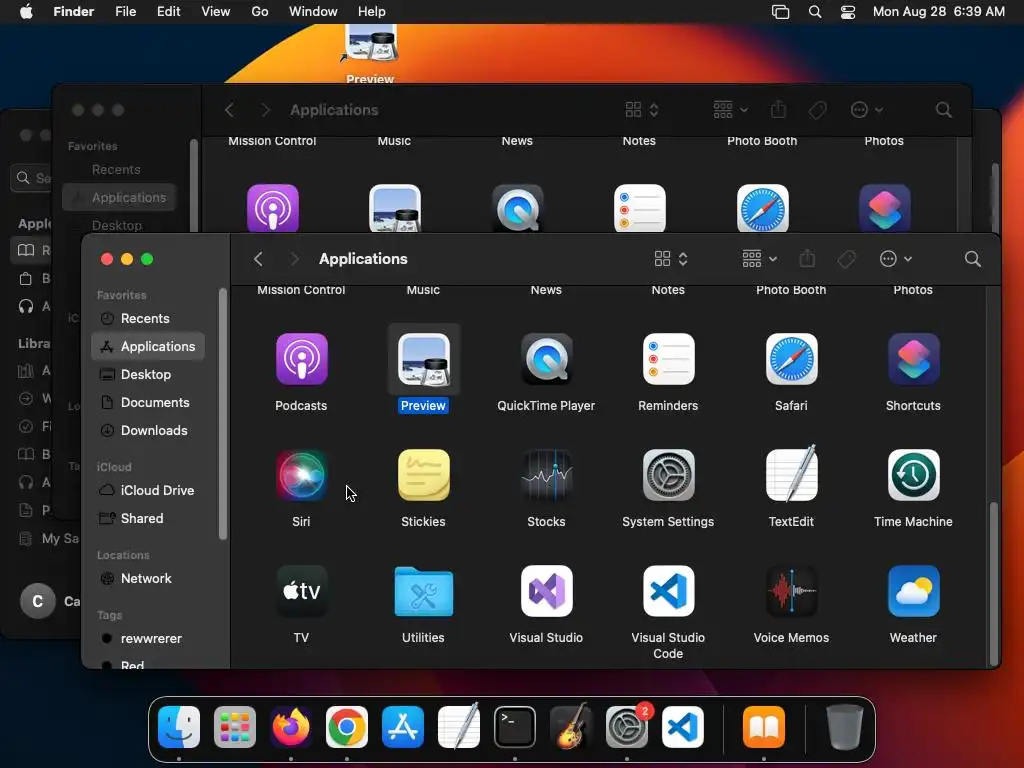The width and height of the screenshot is (1024, 768).
Task: Open the Help menu
Action: tap(372, 12)
